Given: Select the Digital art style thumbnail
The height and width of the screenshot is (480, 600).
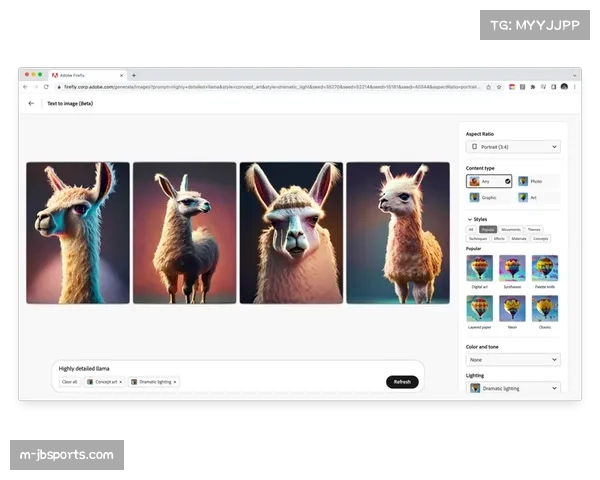Looking at the screenshot, I should pos(479,268).
